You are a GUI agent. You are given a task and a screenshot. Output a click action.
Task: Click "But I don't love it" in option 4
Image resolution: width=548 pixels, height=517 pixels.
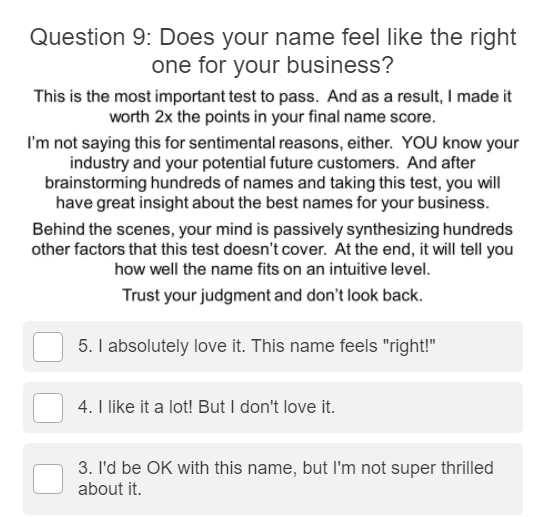point(267,407)
